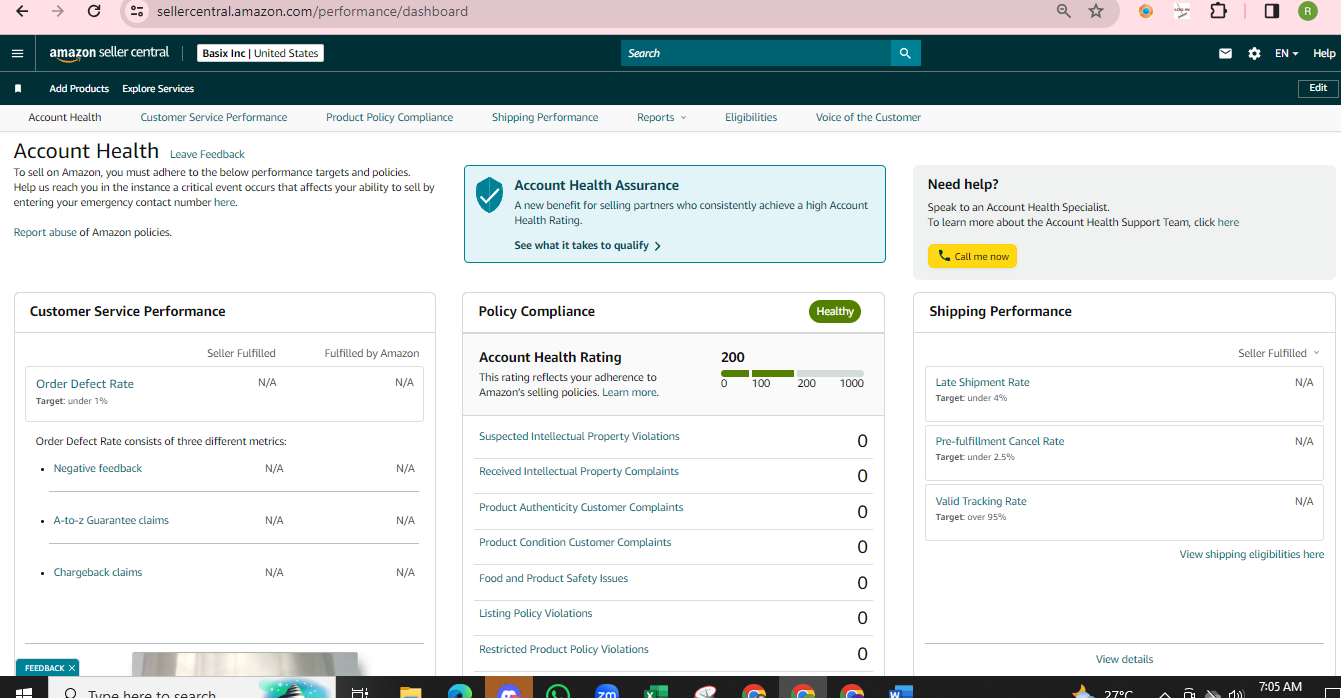The width and height of the screenshot is (1341, 698).
Task: Open the settings gear icon
Action: coord(1254,54)
